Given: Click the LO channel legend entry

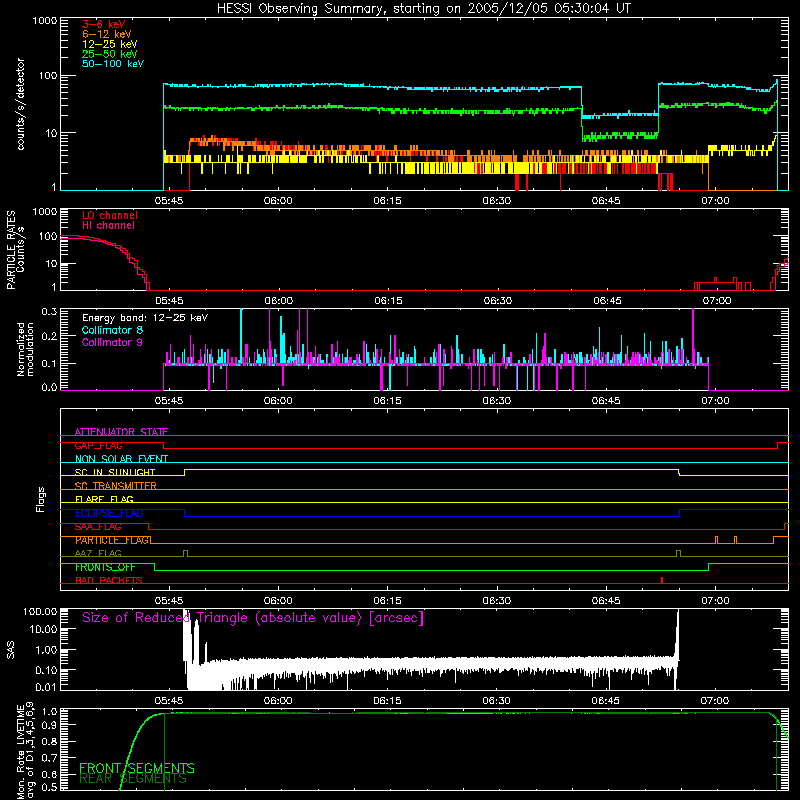Looking at the screenshot, I should [x=110, y=215].
